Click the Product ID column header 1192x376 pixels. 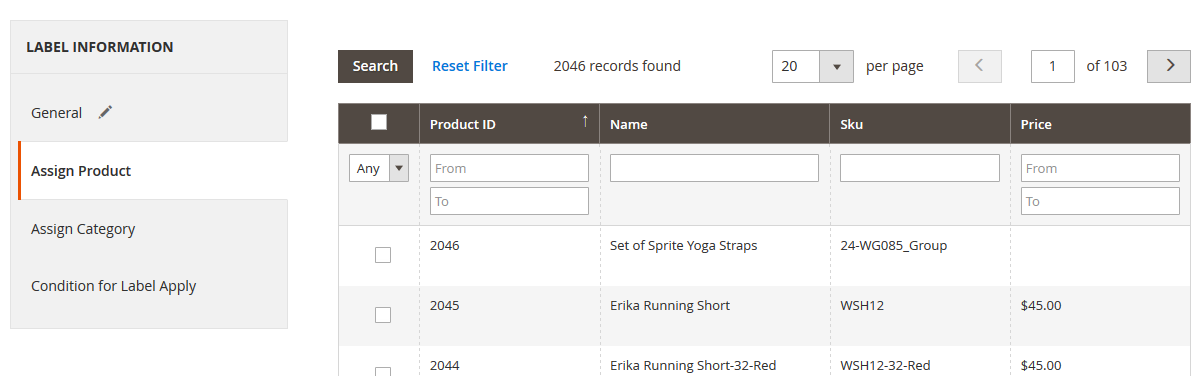509,124
